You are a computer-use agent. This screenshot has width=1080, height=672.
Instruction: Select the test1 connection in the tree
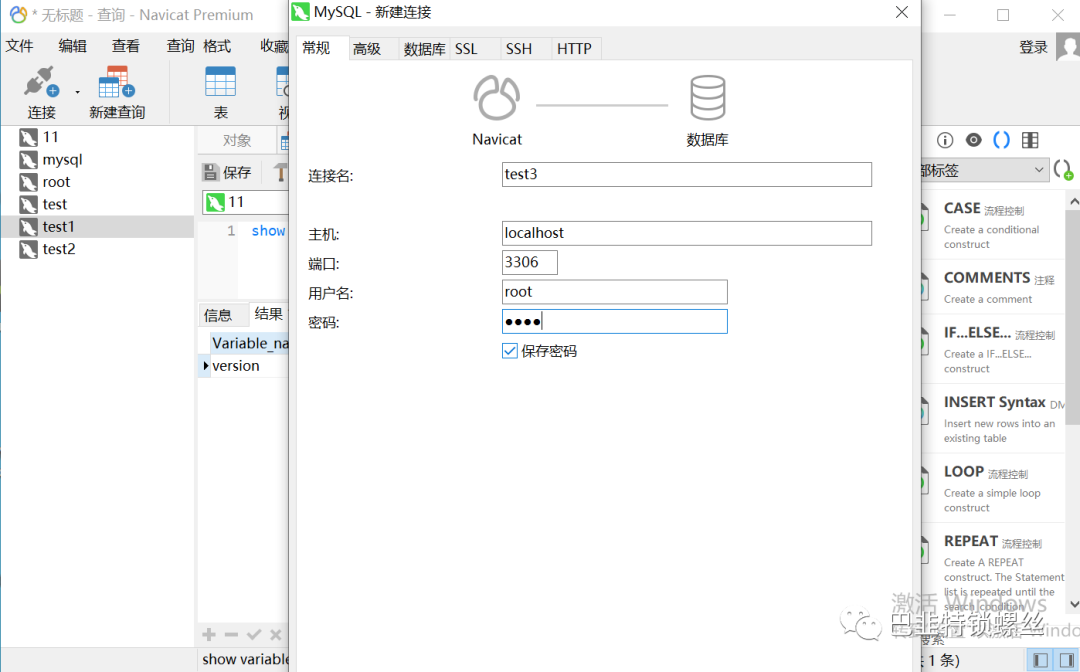(x=97, y=227)
